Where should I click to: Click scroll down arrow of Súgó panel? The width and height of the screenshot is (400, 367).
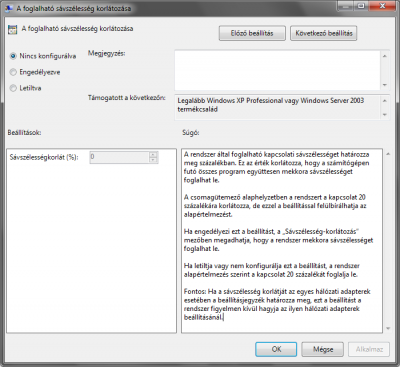click(x=388, y=328)
